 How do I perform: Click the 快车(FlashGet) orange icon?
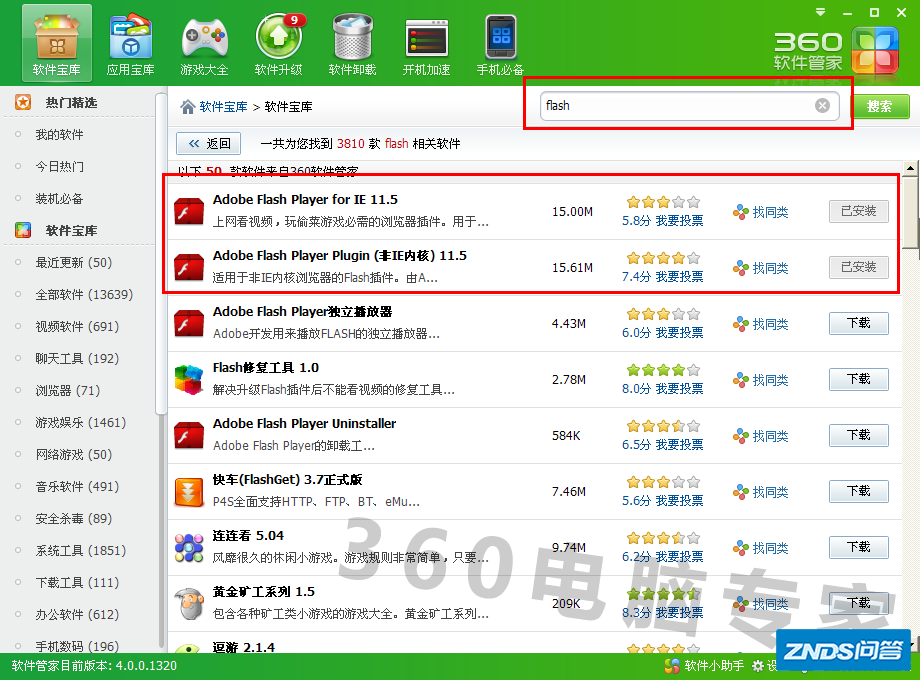(189, 492)
